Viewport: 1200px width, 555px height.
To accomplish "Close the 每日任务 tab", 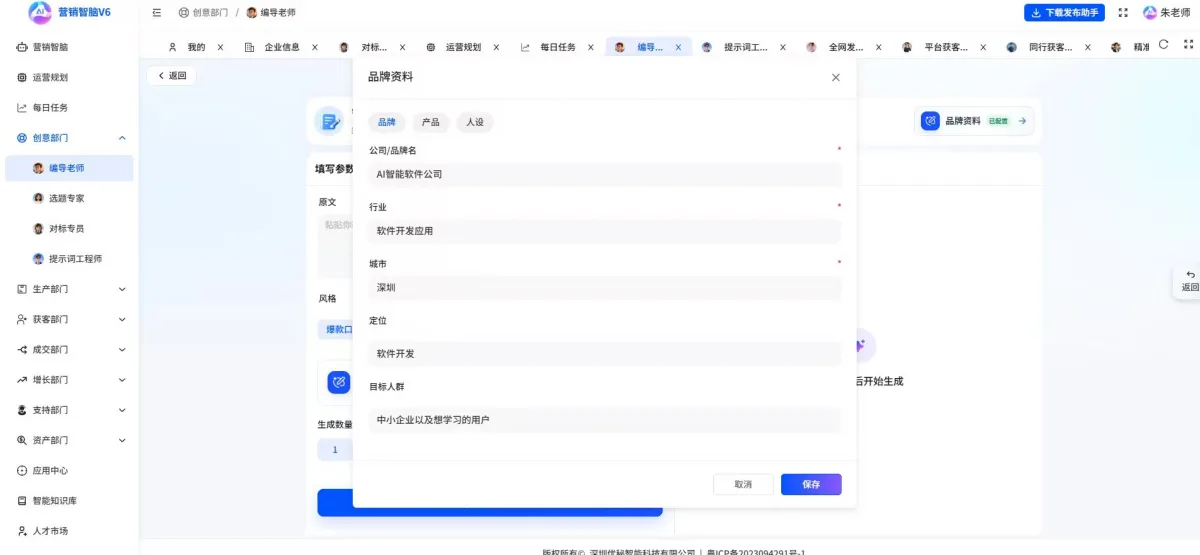I will click(591, 47).
